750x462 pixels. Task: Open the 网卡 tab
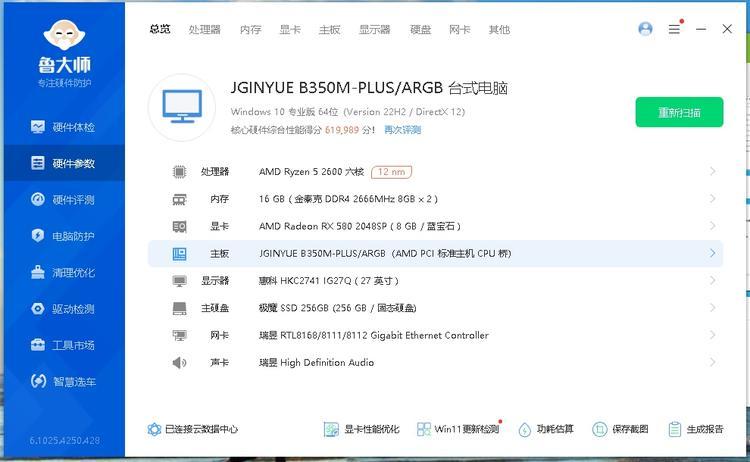[459, 30]
